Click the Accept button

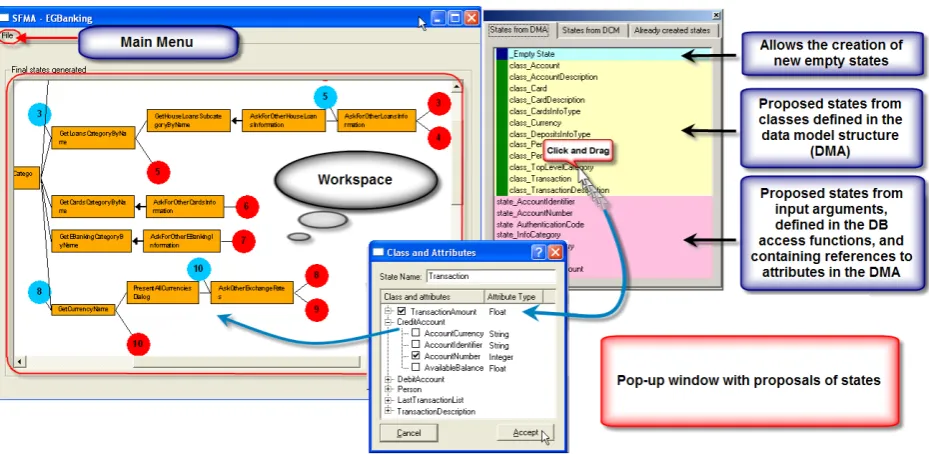point(525,433)
